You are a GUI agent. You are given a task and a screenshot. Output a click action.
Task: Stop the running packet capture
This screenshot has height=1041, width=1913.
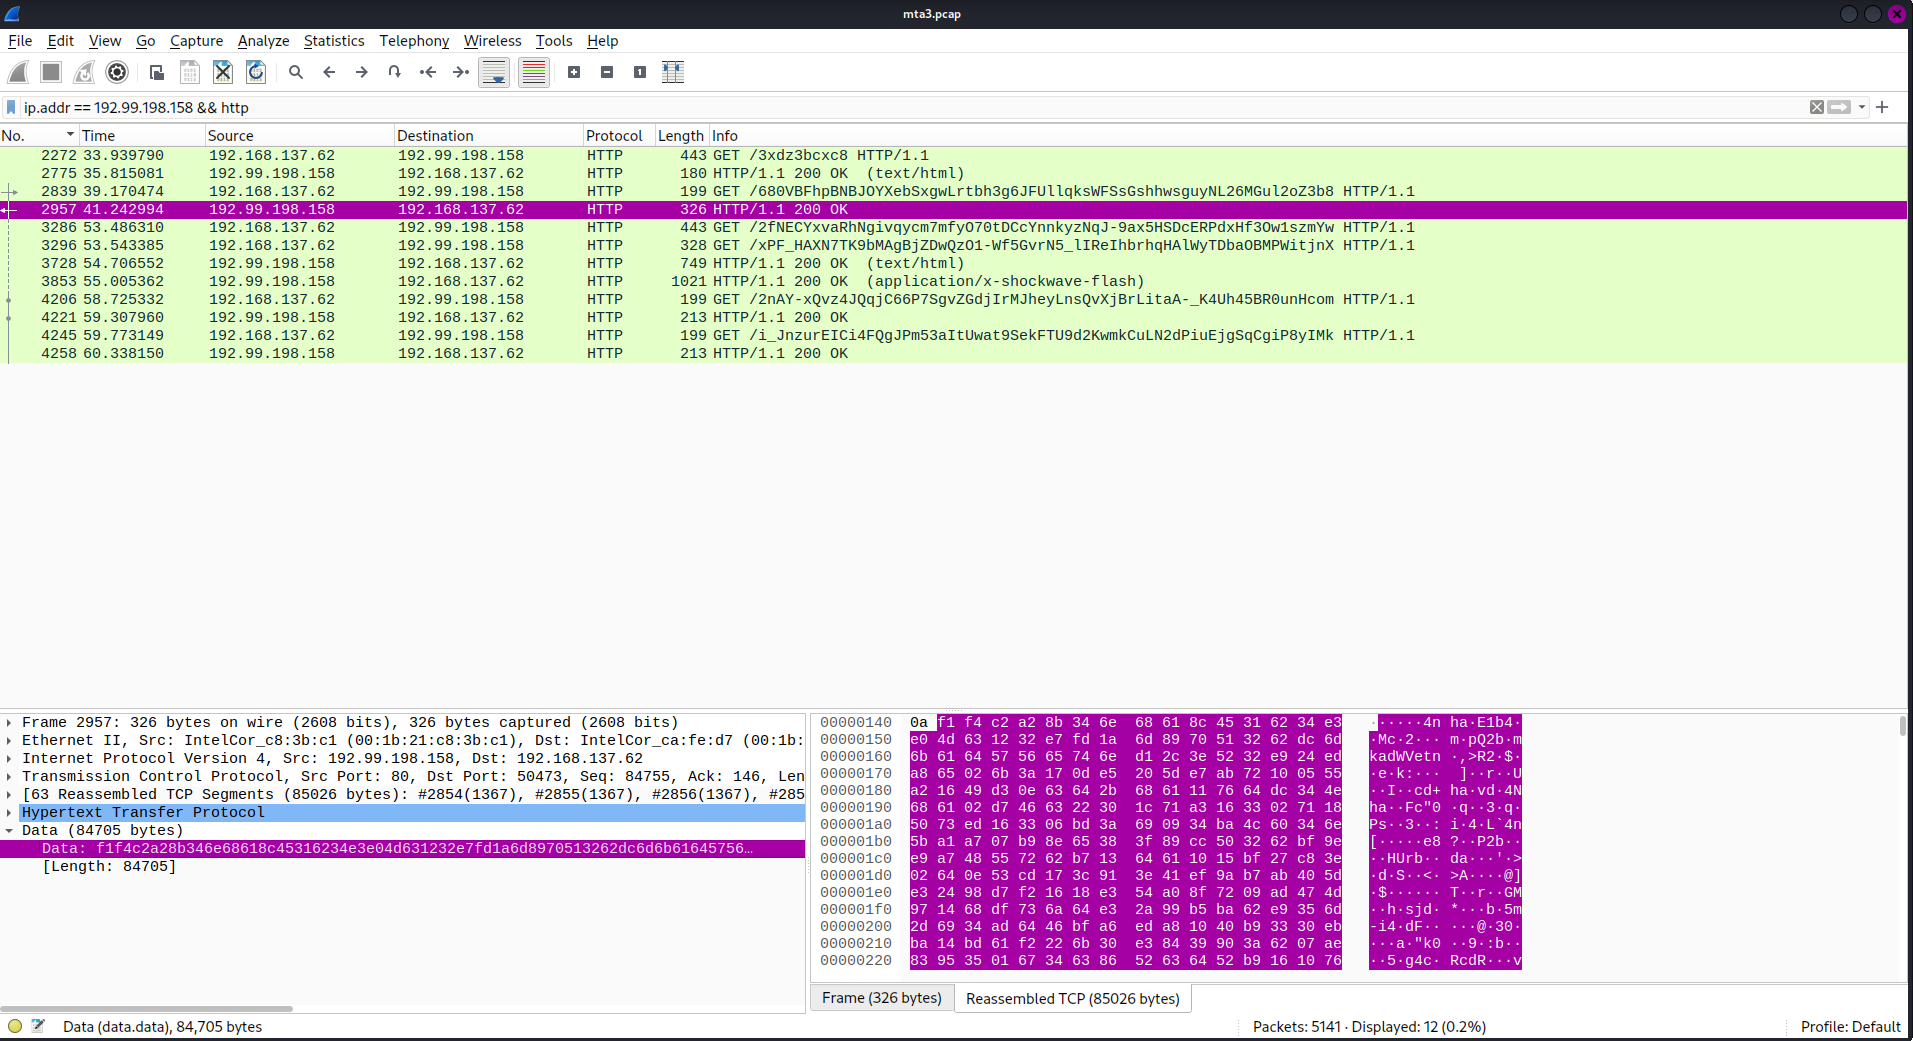click(x=51, y=72)
